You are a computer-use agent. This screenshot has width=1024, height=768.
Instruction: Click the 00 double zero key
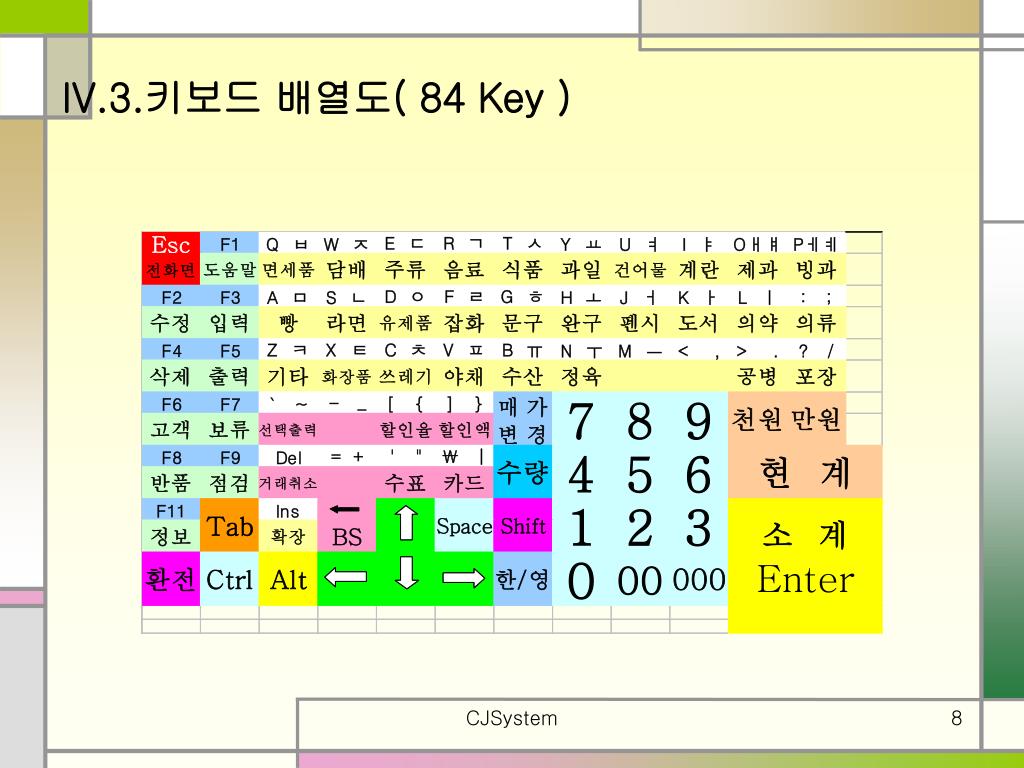coord(640,579)
